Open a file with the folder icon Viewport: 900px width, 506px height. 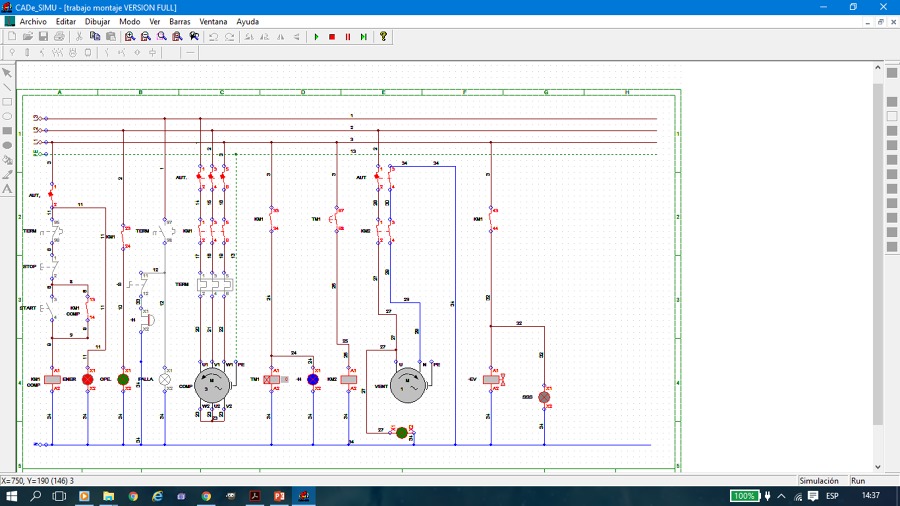(x=28, y=37)
